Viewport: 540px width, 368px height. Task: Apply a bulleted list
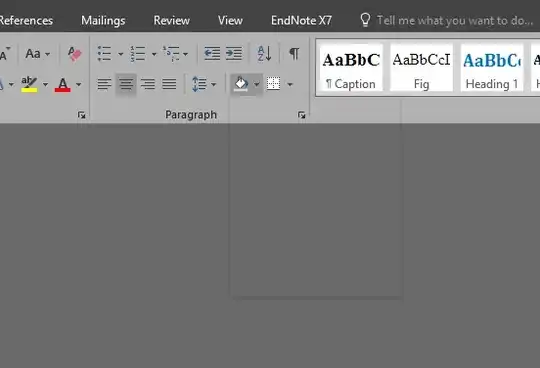(x=104, y=54)
